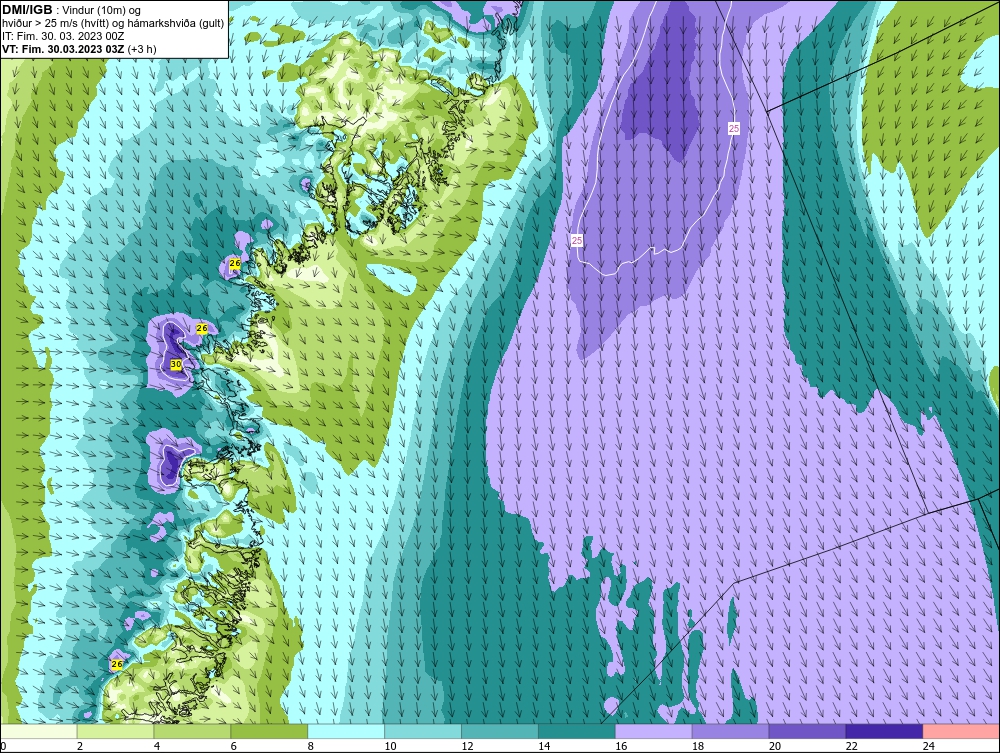1000x753 pixels.
Task: Pick the 16–18 m/s lavender legend swatch
Action: (x=653, y=731)
